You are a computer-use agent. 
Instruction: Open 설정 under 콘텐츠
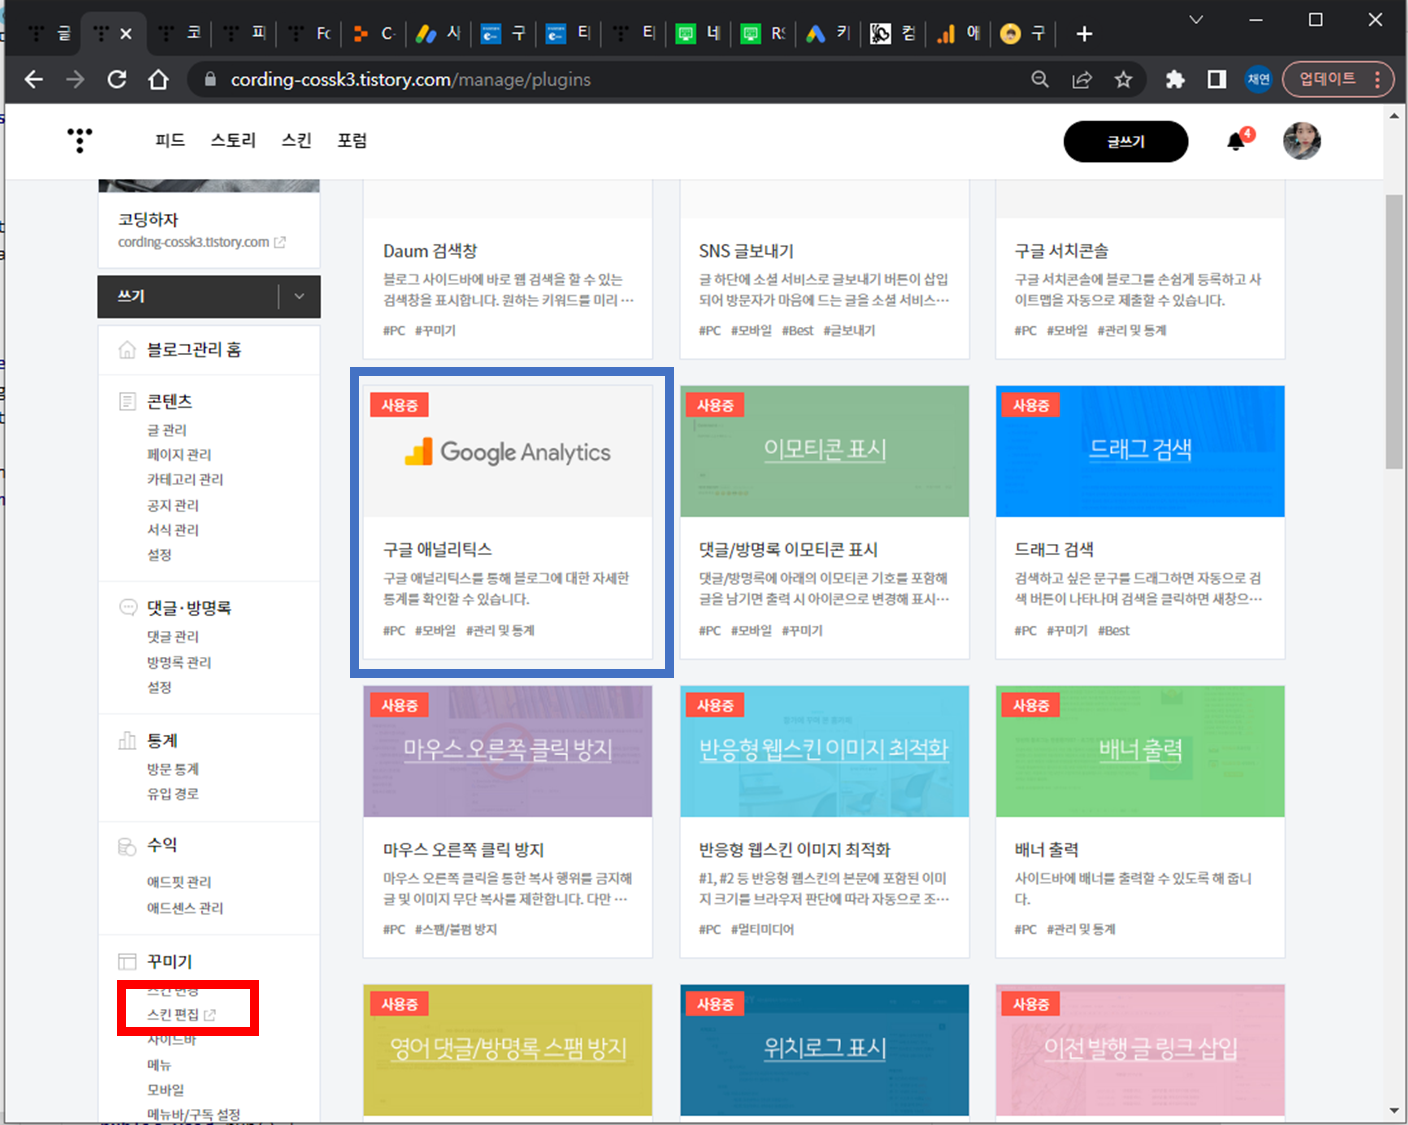tap(159, 555)
